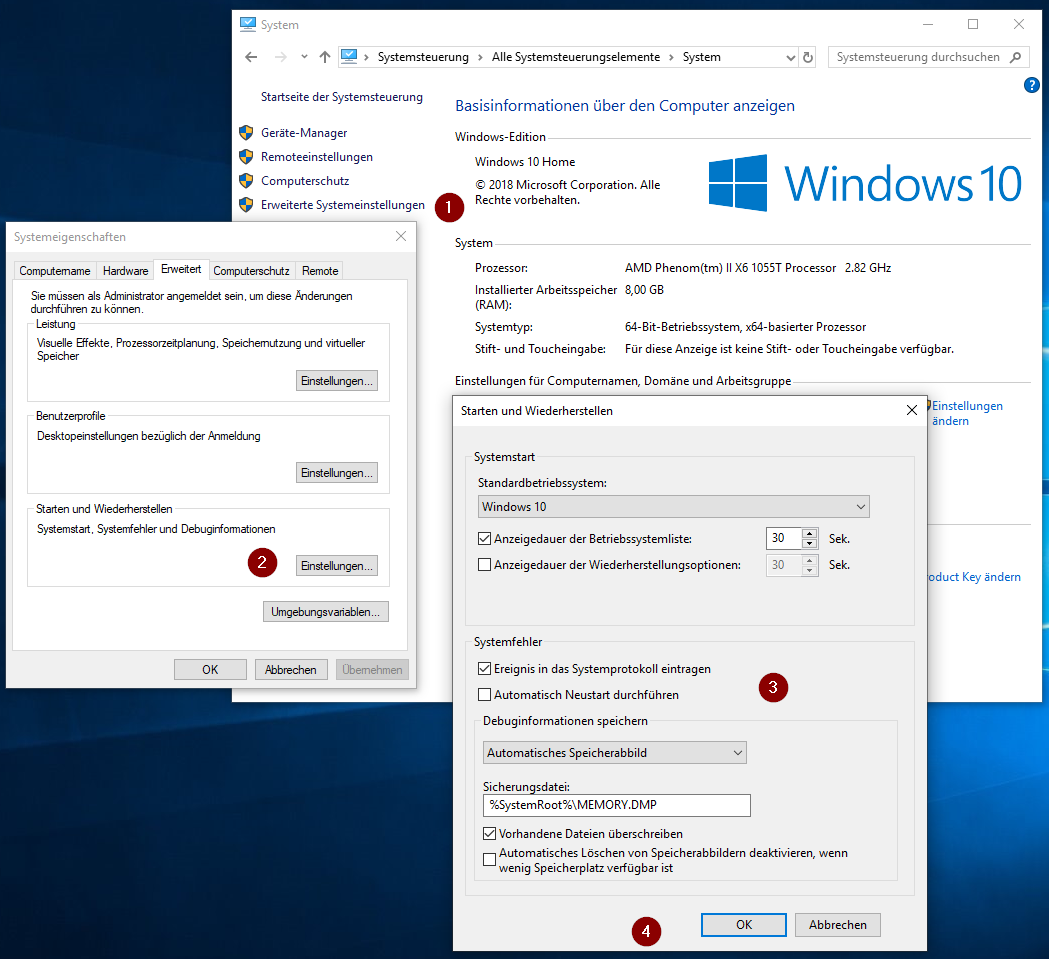Close Systemeigenschaften dialog with X
The height and width of the screenshot is (959, 1049).
[401, 236]
